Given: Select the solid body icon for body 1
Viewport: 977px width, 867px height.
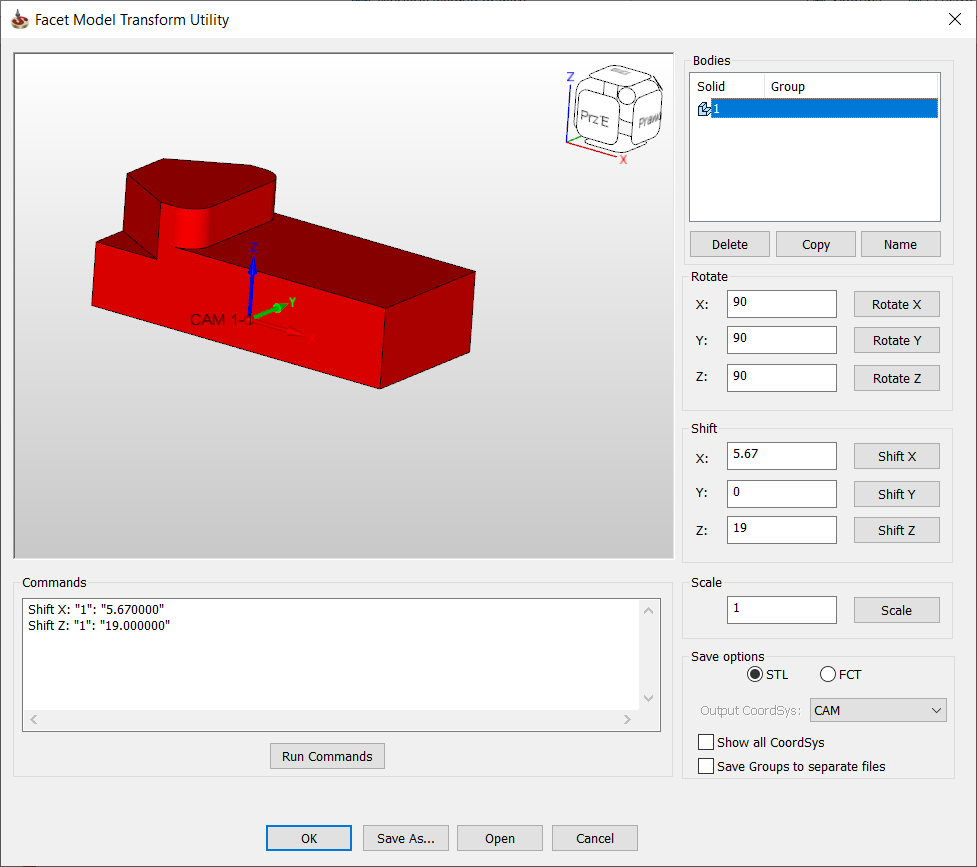Looking at the screenshot, I should click(x=704, y=109).
